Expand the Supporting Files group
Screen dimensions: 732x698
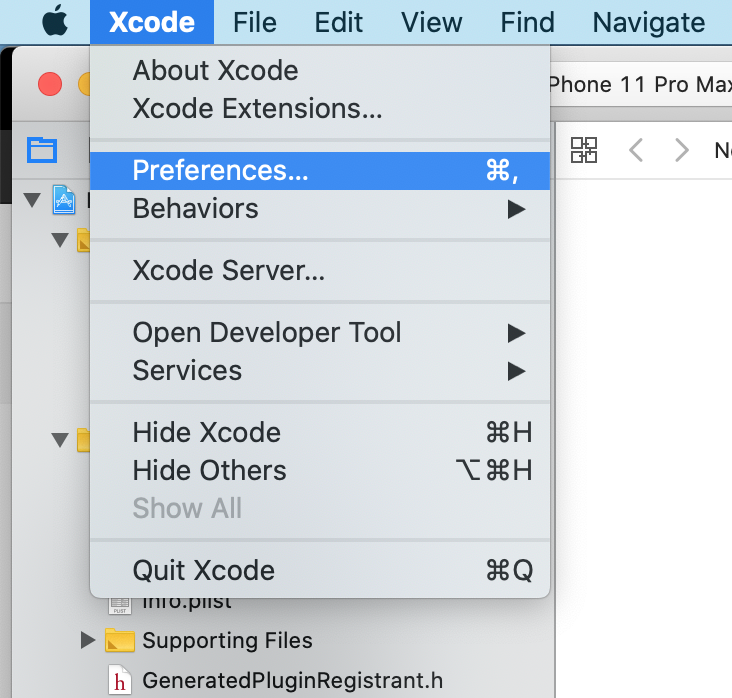click(x=89, y=640)
